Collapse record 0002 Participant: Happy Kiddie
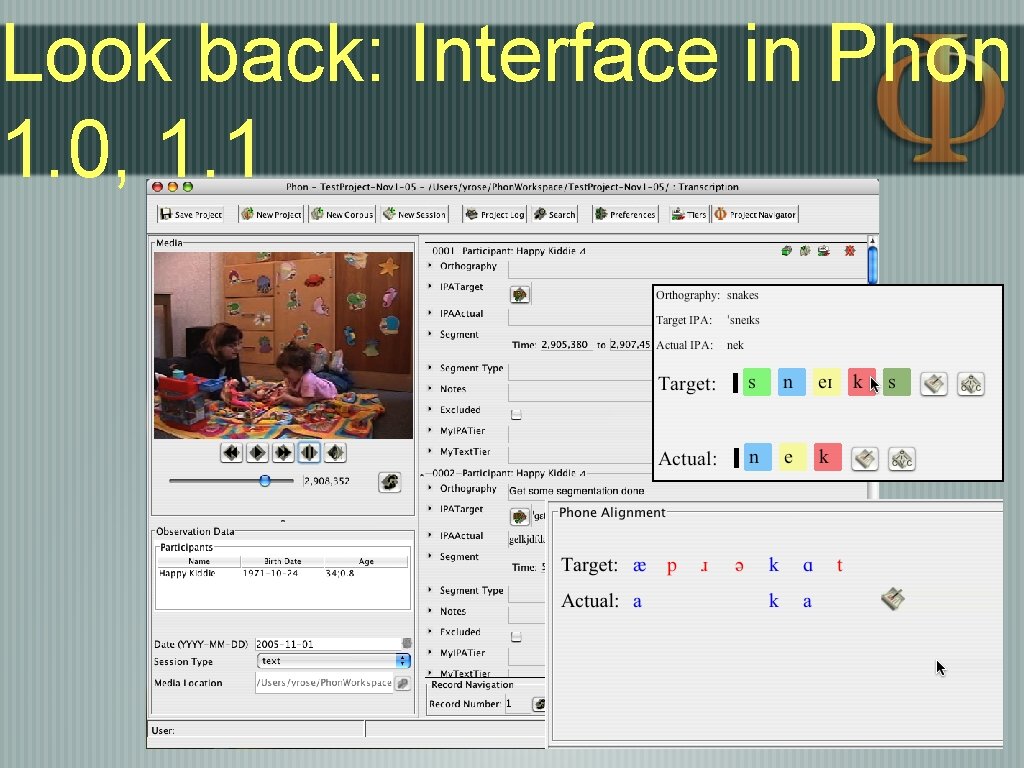1024x768 pixels. coord(423,473)
